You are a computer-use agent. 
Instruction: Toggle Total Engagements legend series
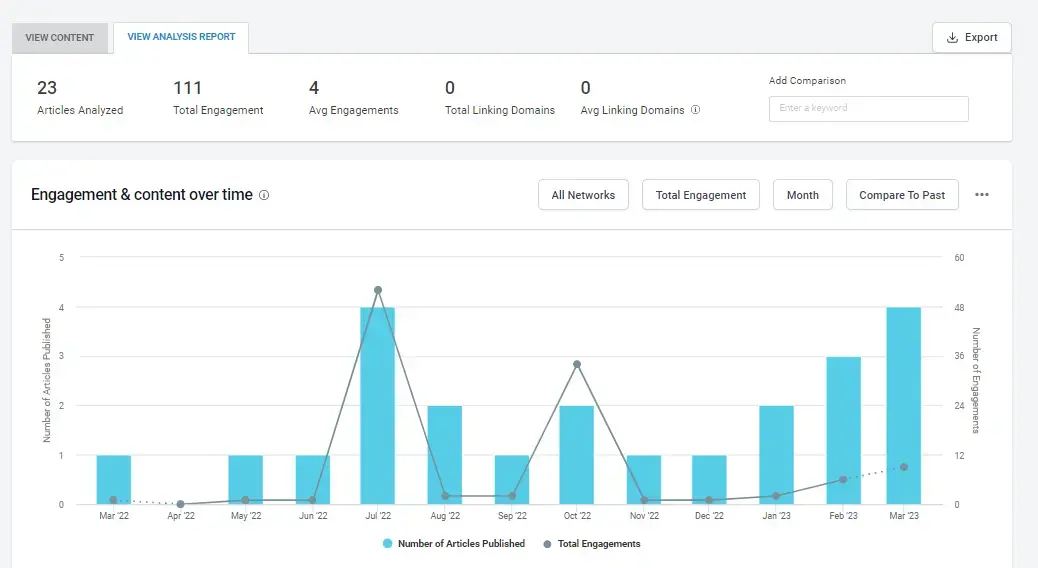click(x=592, y=544)
